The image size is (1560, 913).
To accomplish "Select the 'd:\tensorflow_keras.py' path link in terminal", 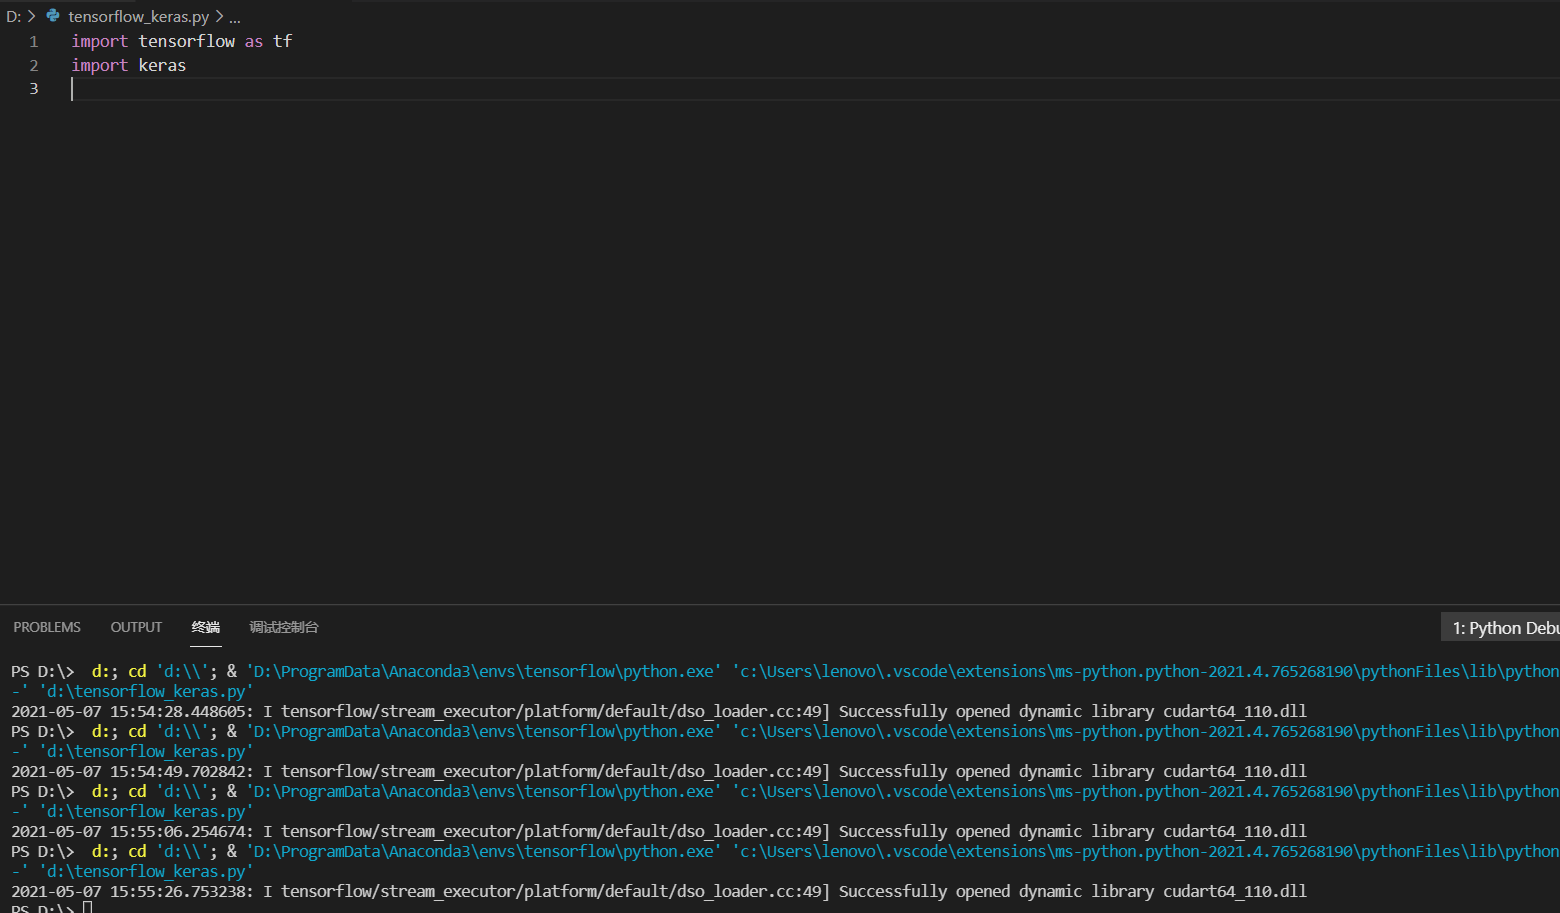I will [147, 691].
